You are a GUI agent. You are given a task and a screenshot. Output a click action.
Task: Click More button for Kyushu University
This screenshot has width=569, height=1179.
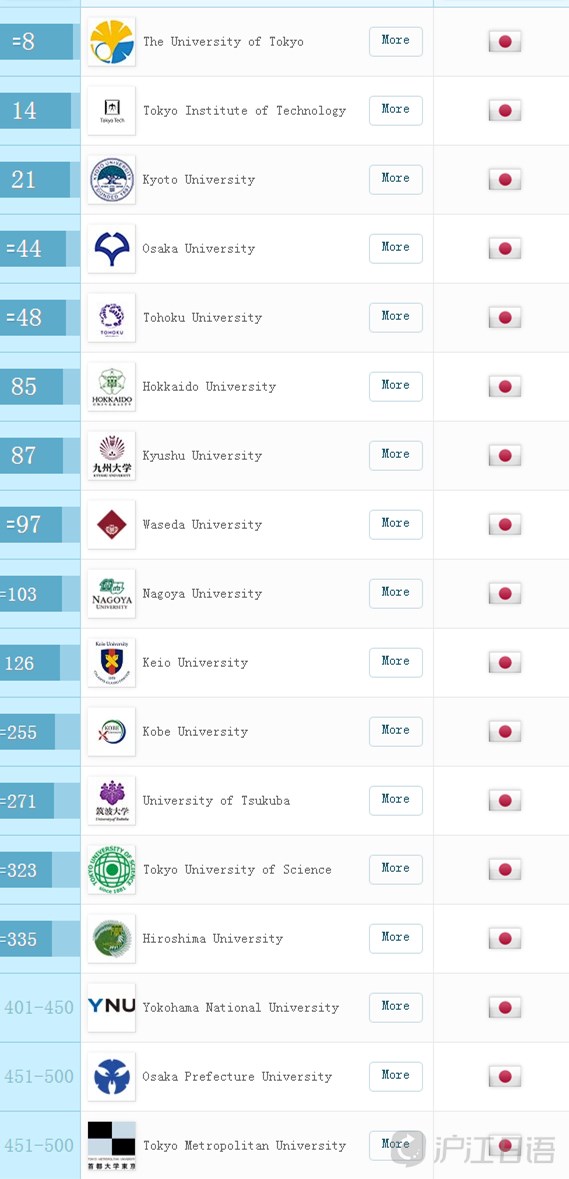pos(395,455)
